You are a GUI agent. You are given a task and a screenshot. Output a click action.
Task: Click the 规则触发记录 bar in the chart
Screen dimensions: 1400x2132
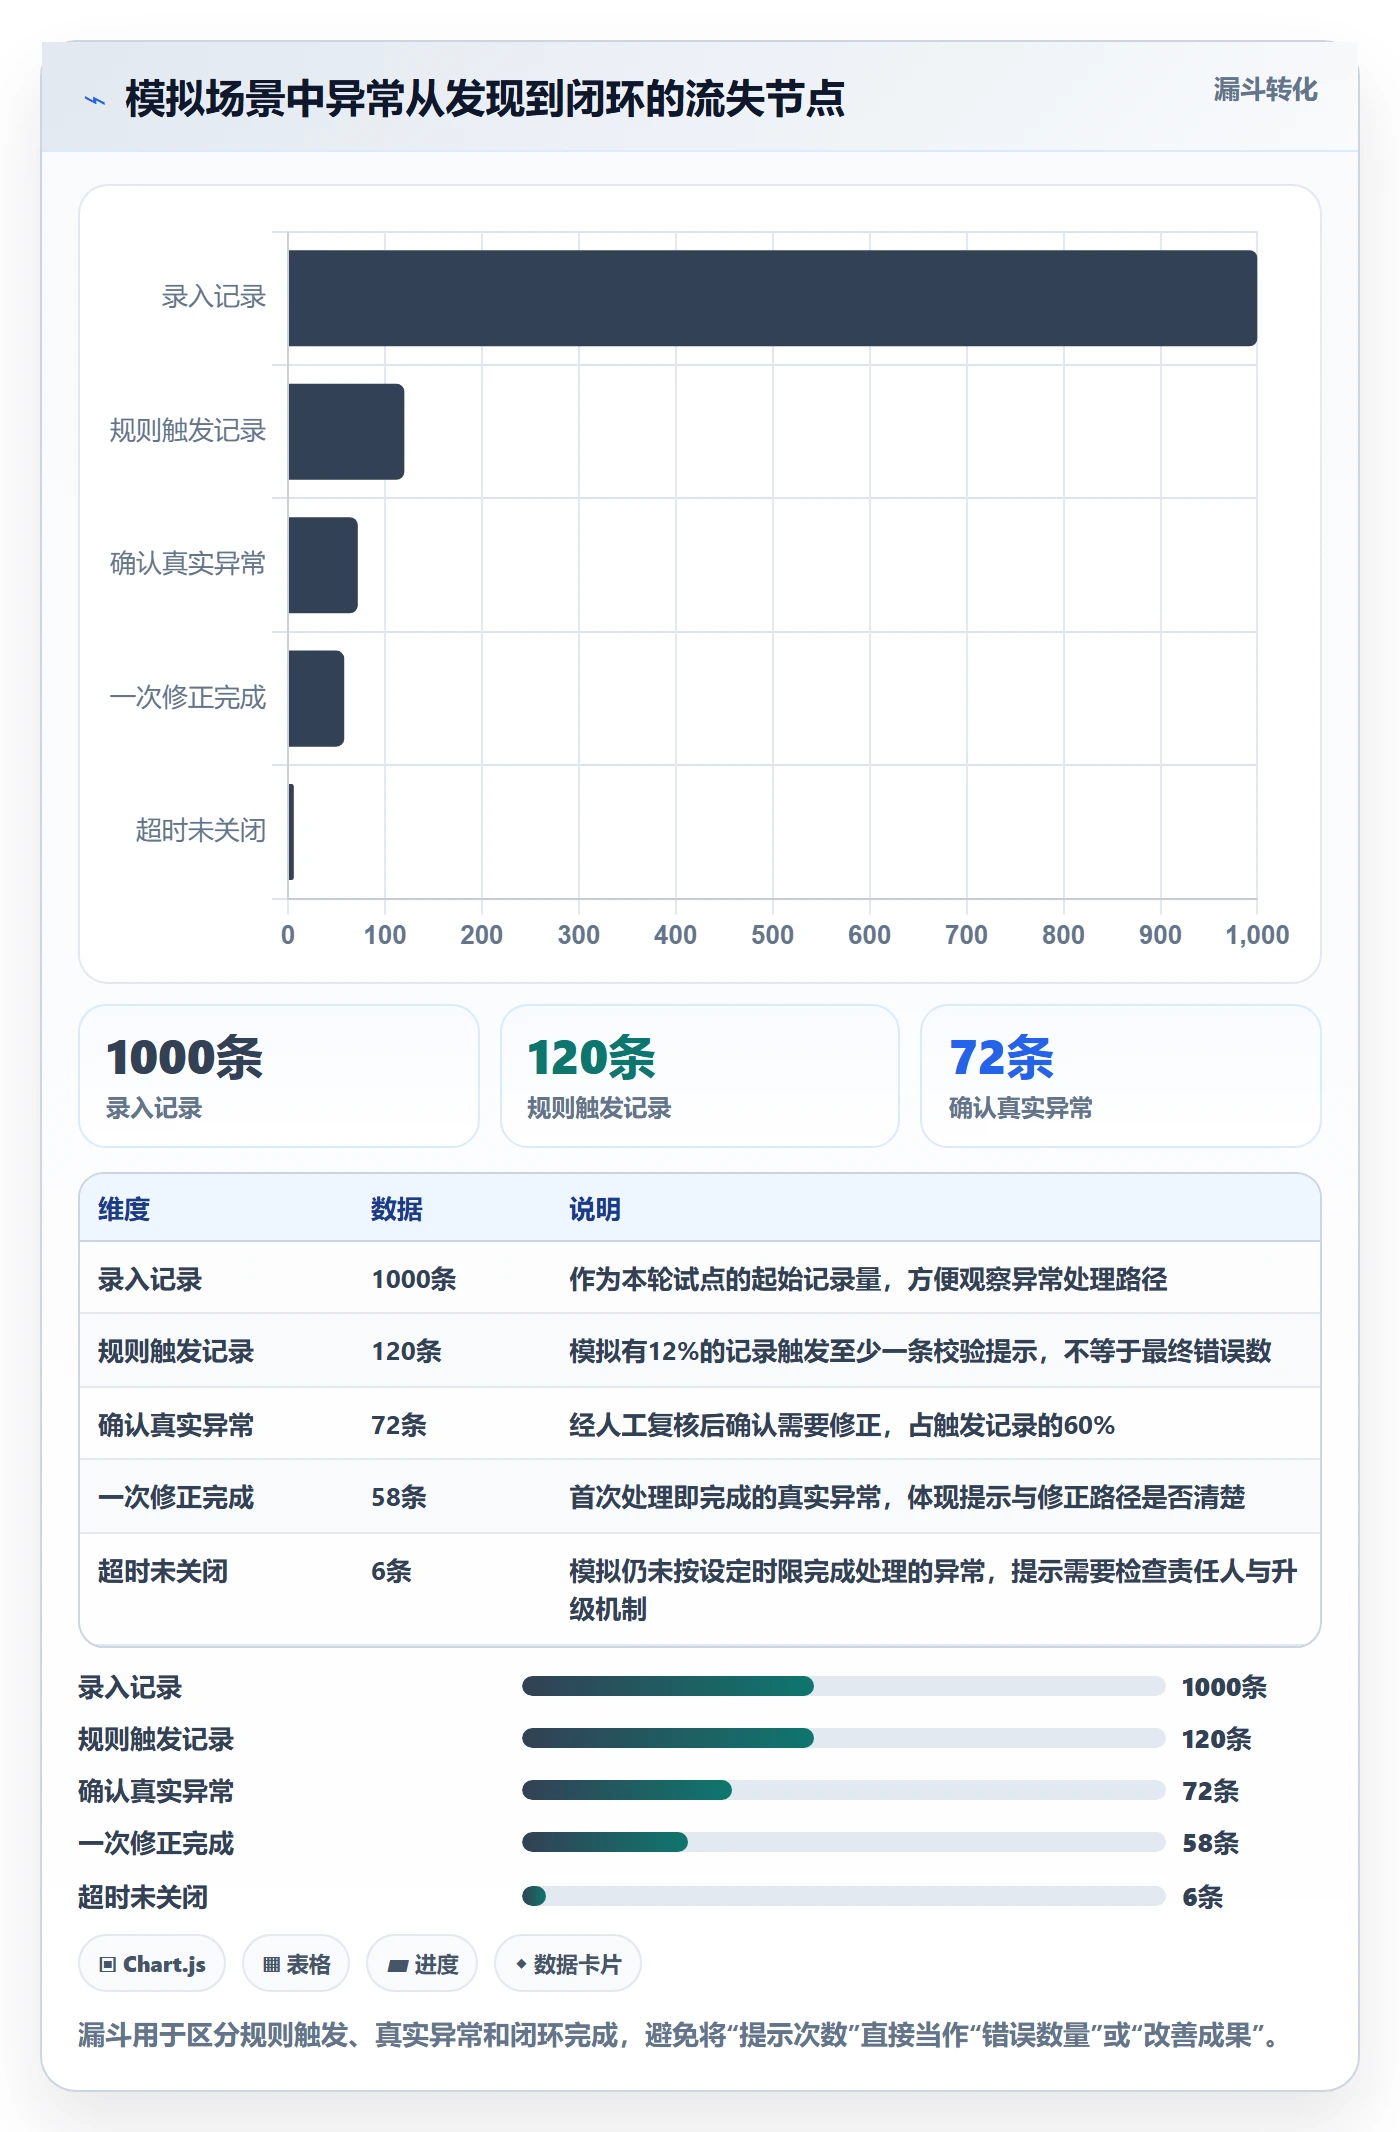coord(346,431)
